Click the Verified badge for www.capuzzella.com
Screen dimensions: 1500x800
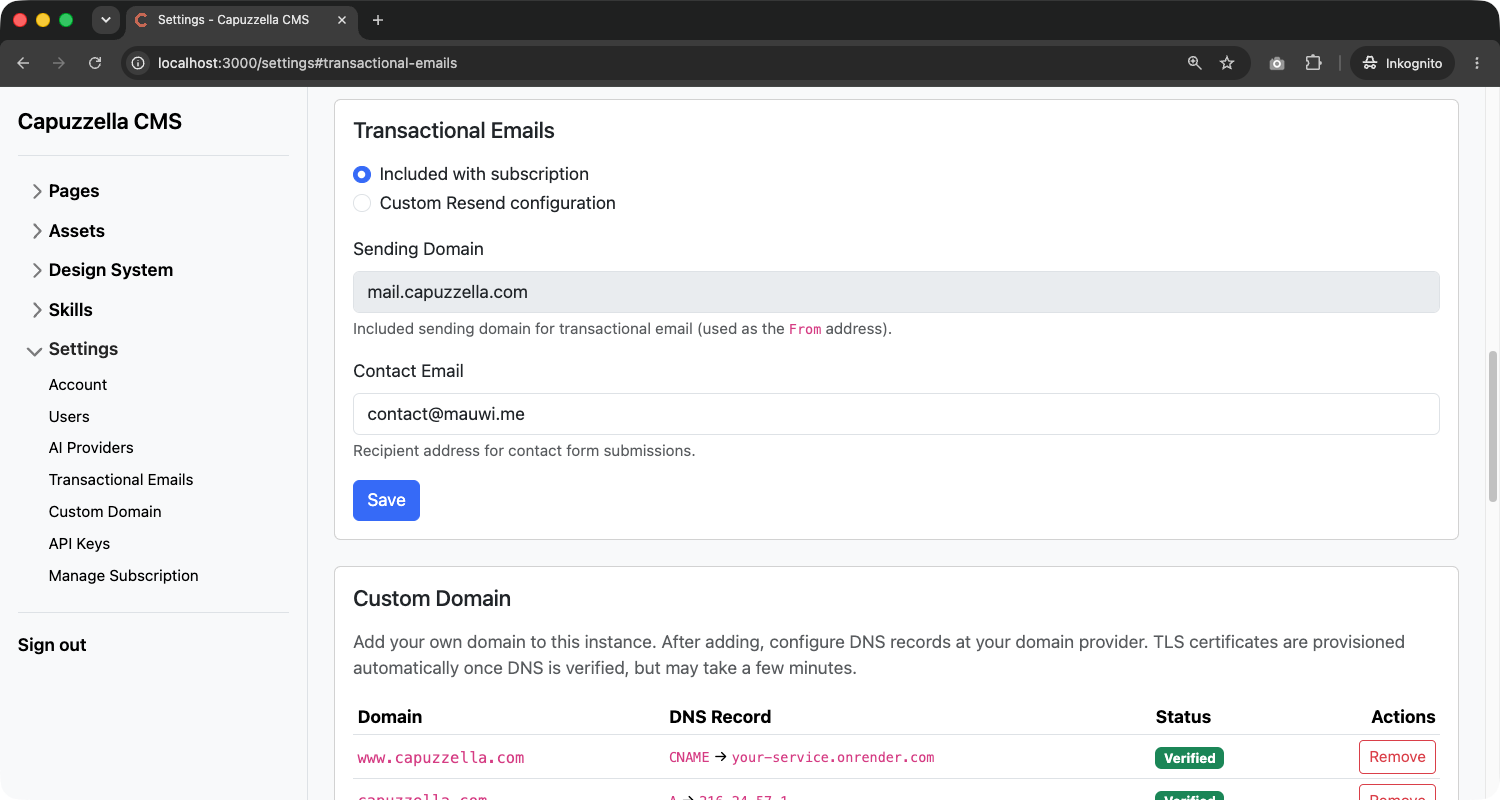pos(1189,758)
